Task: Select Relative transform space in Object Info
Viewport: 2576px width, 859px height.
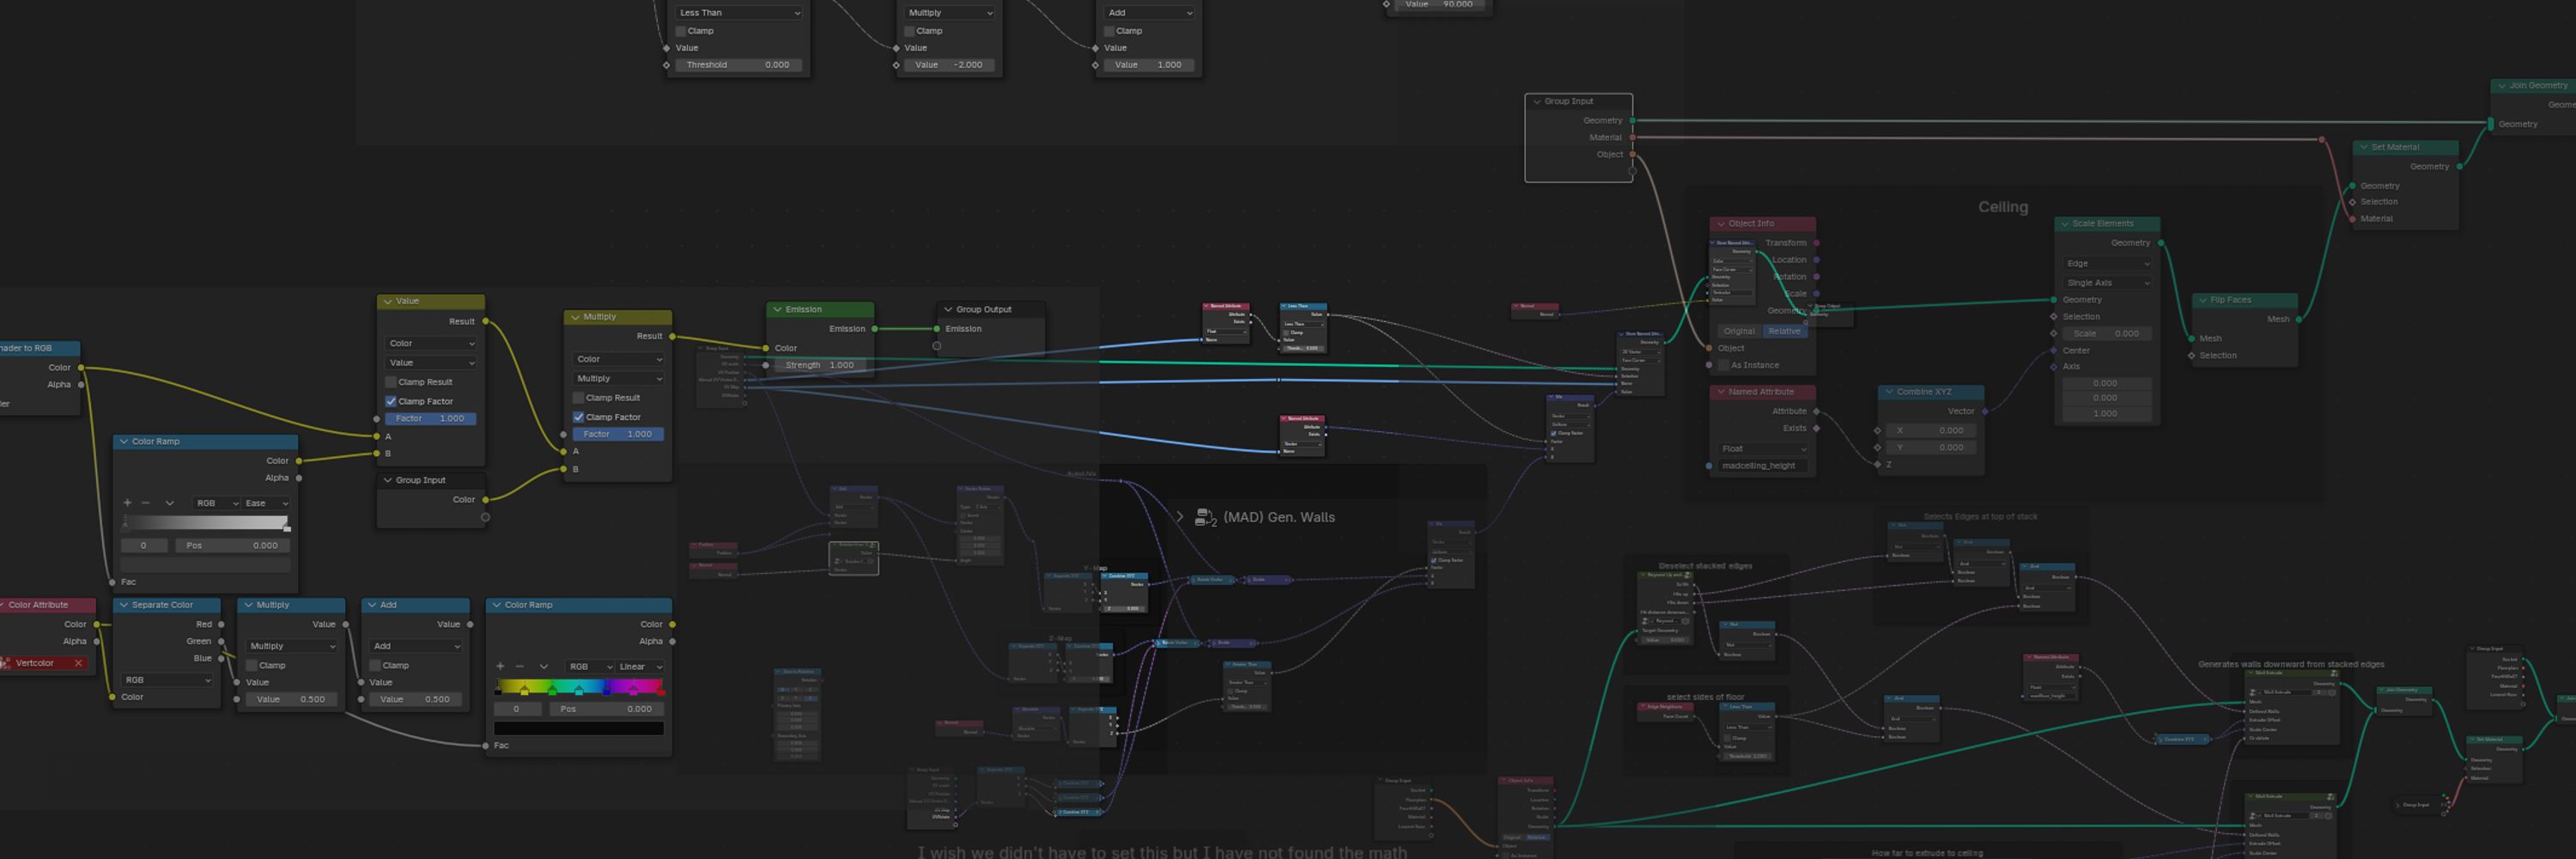Action: point(1784,331)
